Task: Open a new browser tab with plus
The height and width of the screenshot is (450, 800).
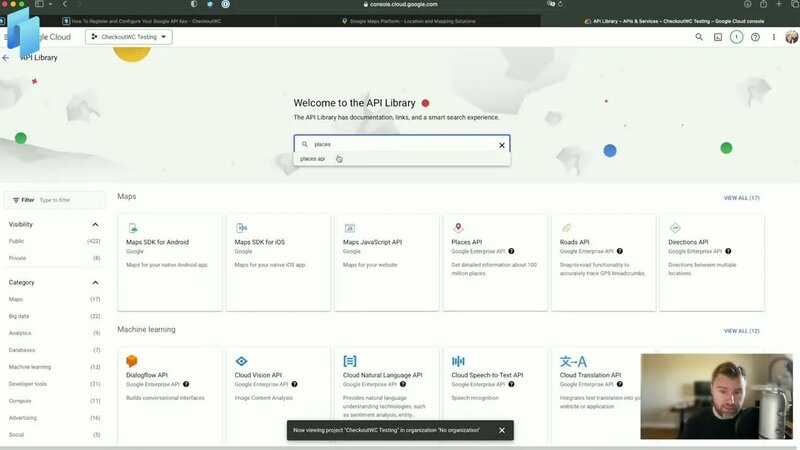Action: [x=779, y=4]
